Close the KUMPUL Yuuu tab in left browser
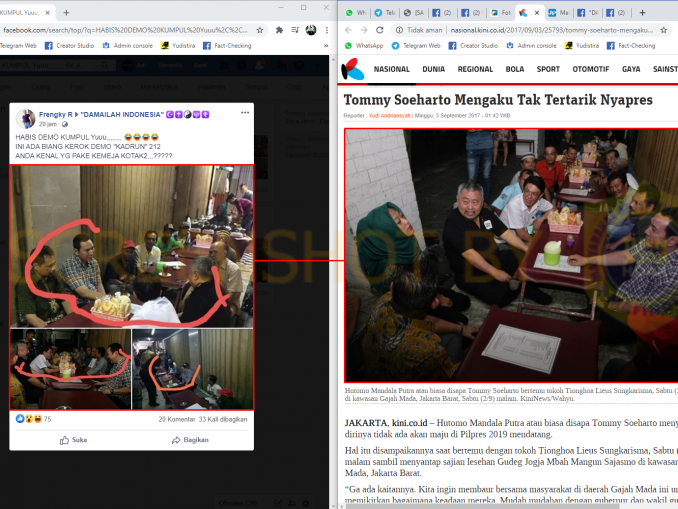The width and height of the screenshot is (678, 509). point(48,13)
